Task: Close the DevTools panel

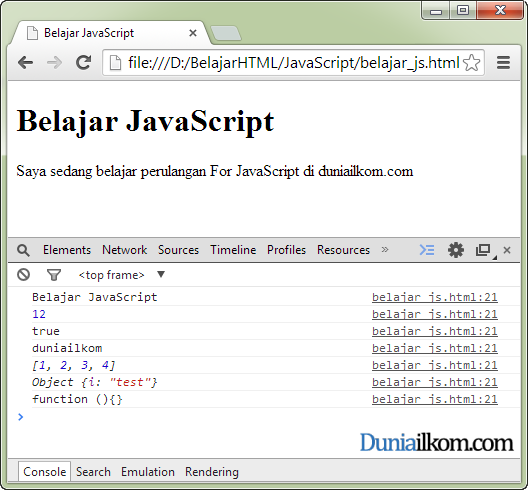Action: [x=507, y=250]
